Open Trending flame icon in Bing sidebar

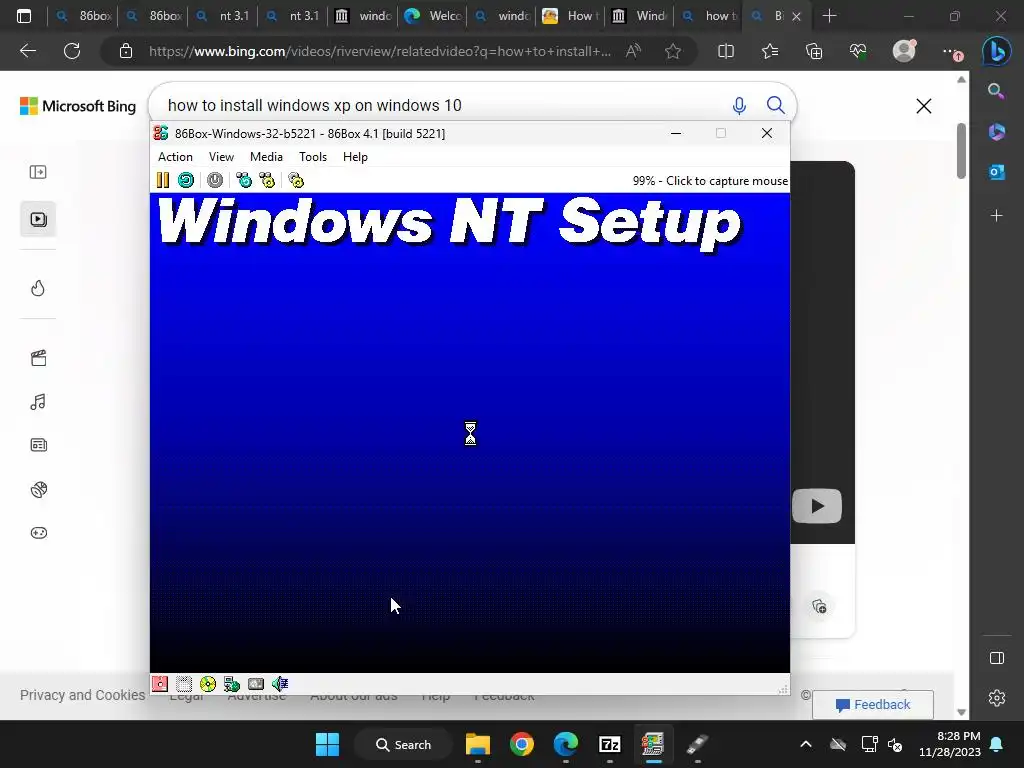tap(38, 288)
